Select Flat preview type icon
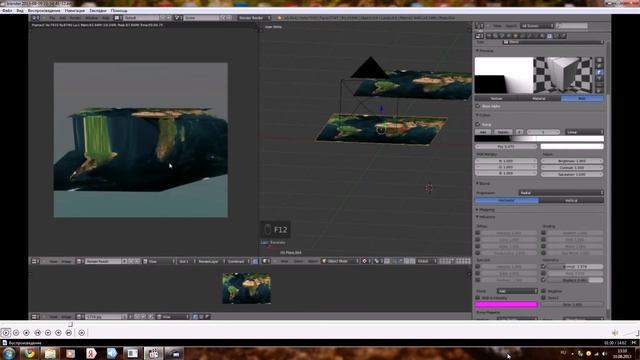Screen dimensions: 640x360 pyautogui.click(x=599, y=60)
